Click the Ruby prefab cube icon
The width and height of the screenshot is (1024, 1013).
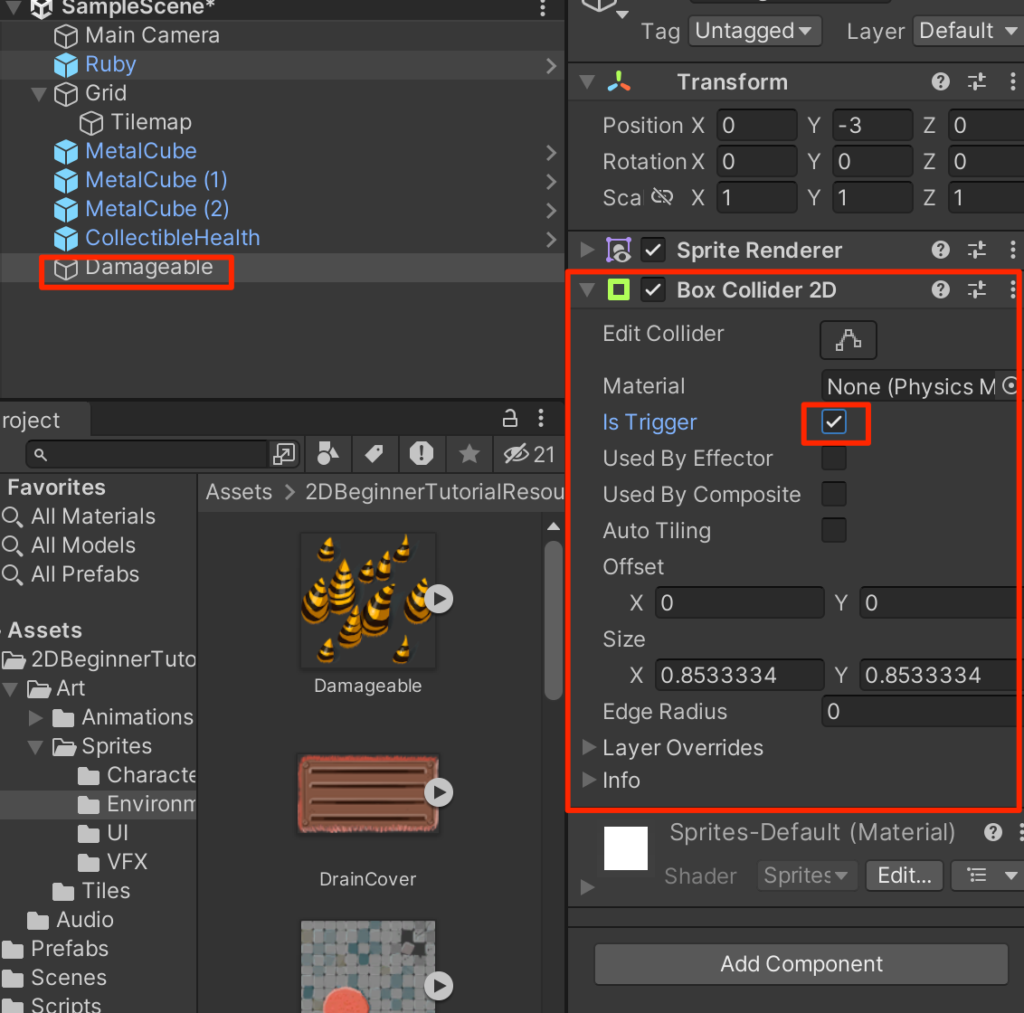pyautogui.click(x=65, y=65)
